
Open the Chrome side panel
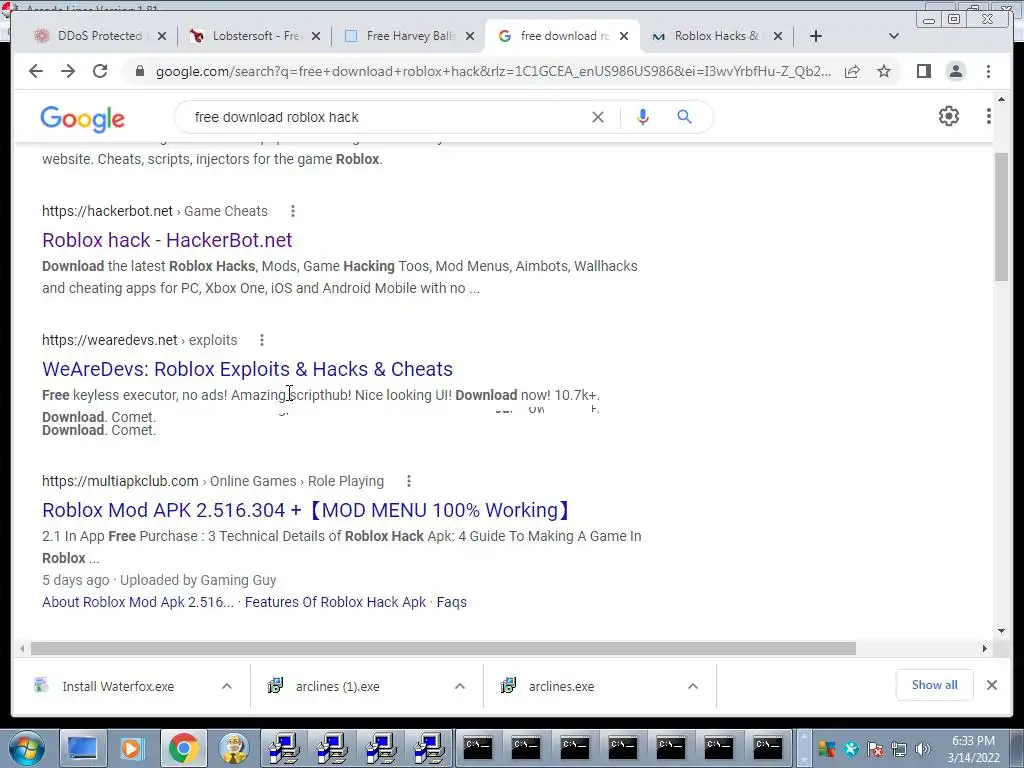[x=923, y=71]
